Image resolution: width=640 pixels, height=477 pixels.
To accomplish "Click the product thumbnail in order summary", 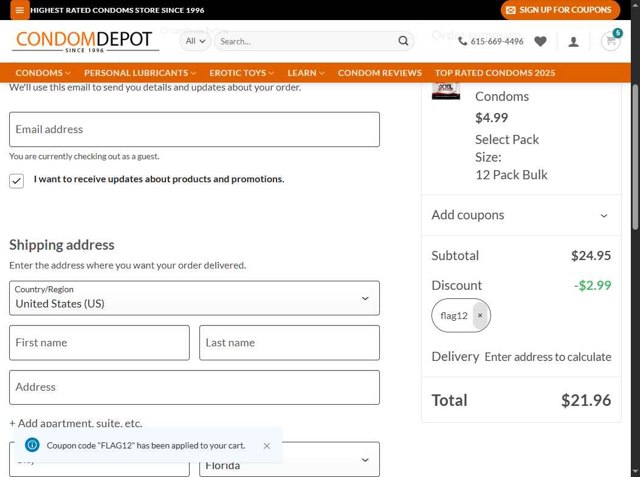I will 446,91.
